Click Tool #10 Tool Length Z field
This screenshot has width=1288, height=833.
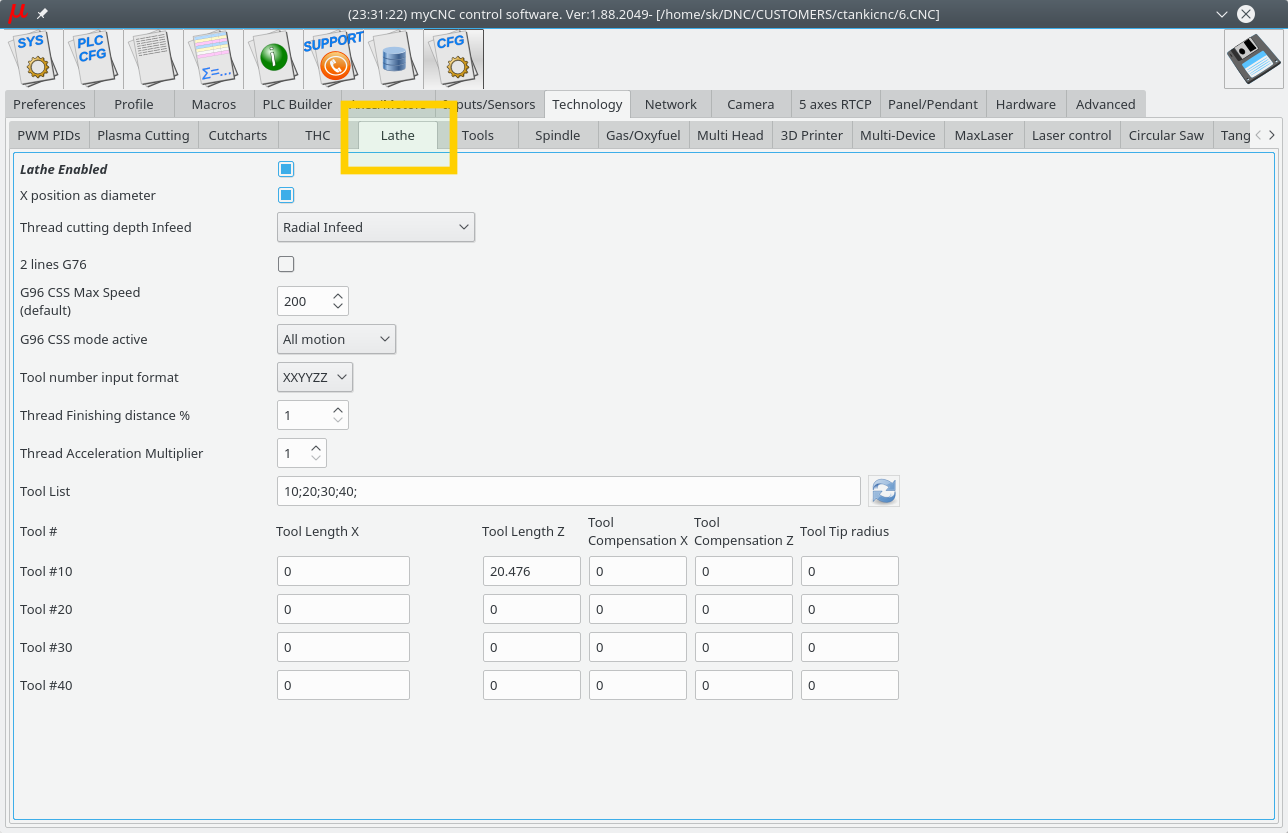point(531,571)
